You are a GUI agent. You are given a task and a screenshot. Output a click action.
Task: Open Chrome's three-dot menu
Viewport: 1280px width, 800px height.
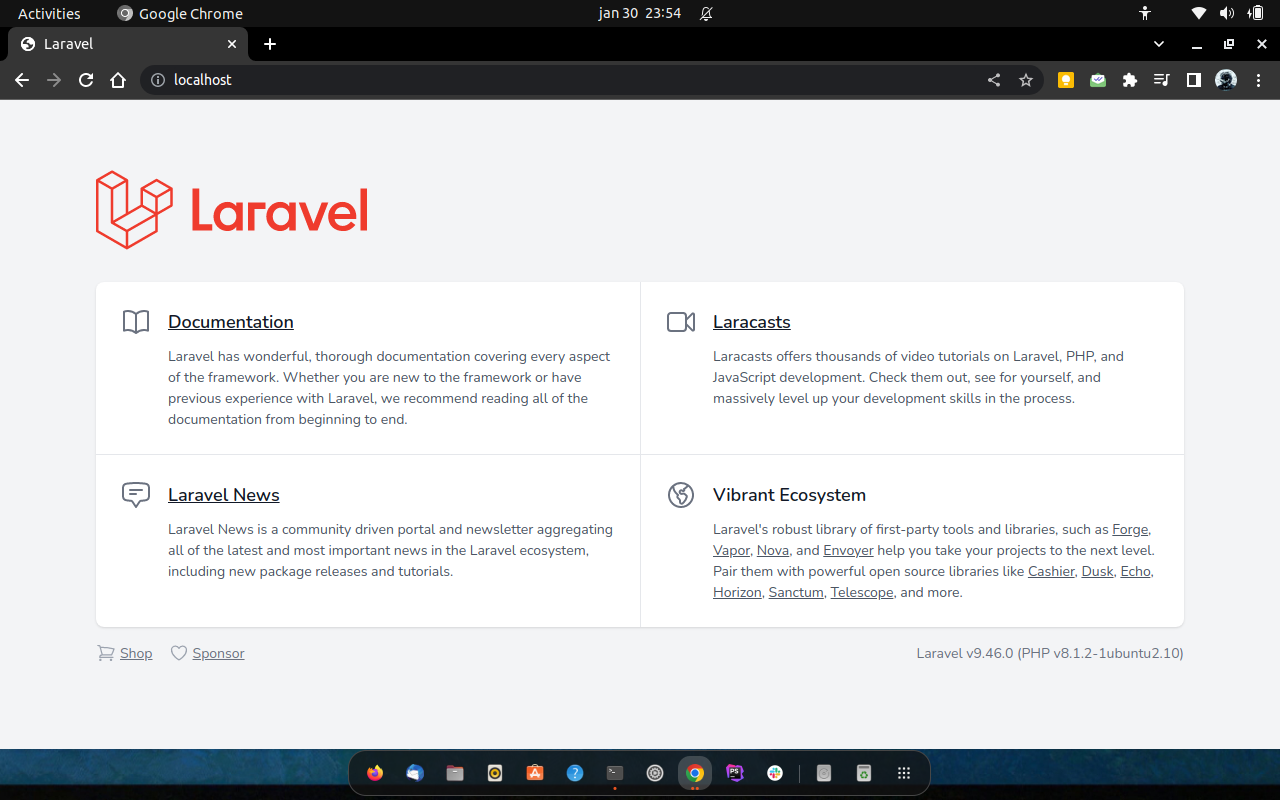pyautogui.click(x=1258, y=80)
